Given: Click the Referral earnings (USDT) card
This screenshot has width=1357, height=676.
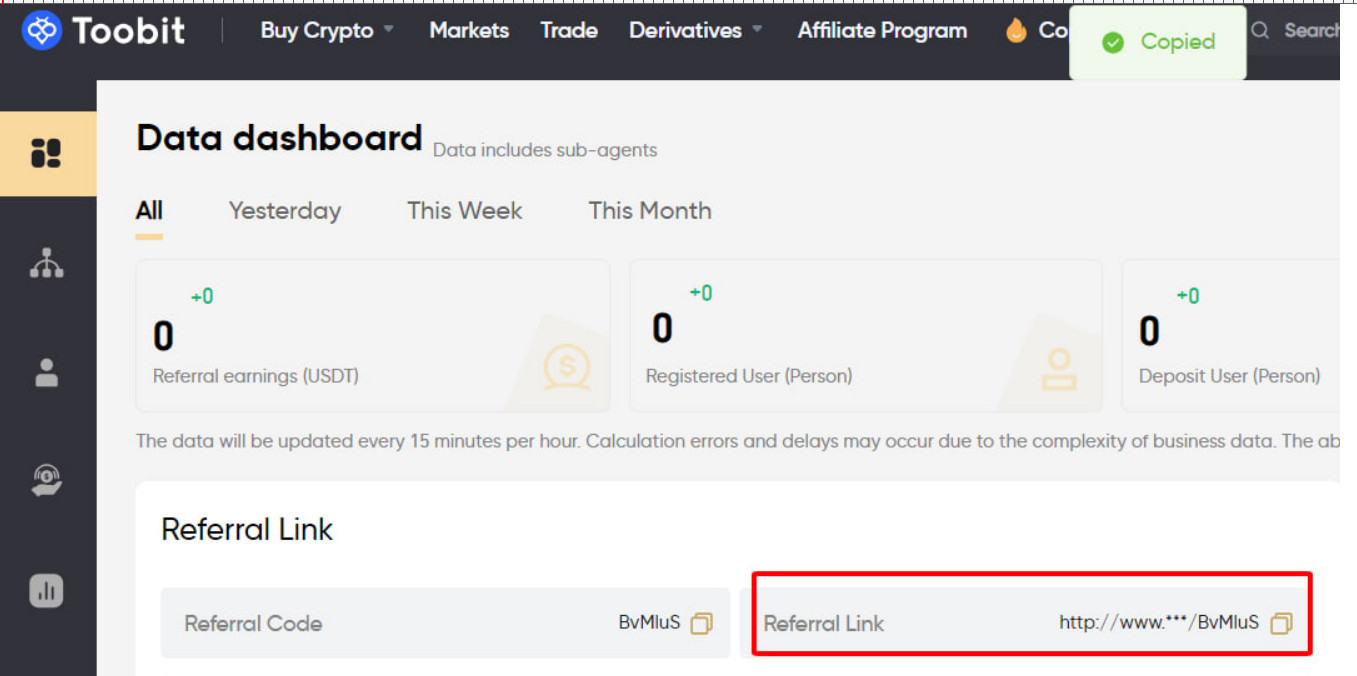Looking at the screenshot, I should 372,336.
